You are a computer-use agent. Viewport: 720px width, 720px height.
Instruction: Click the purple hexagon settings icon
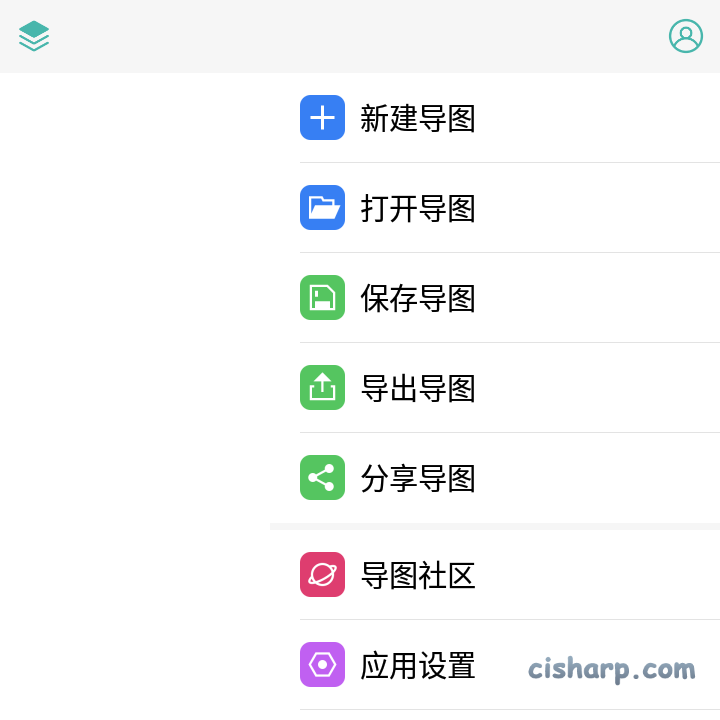click(322, 665)
